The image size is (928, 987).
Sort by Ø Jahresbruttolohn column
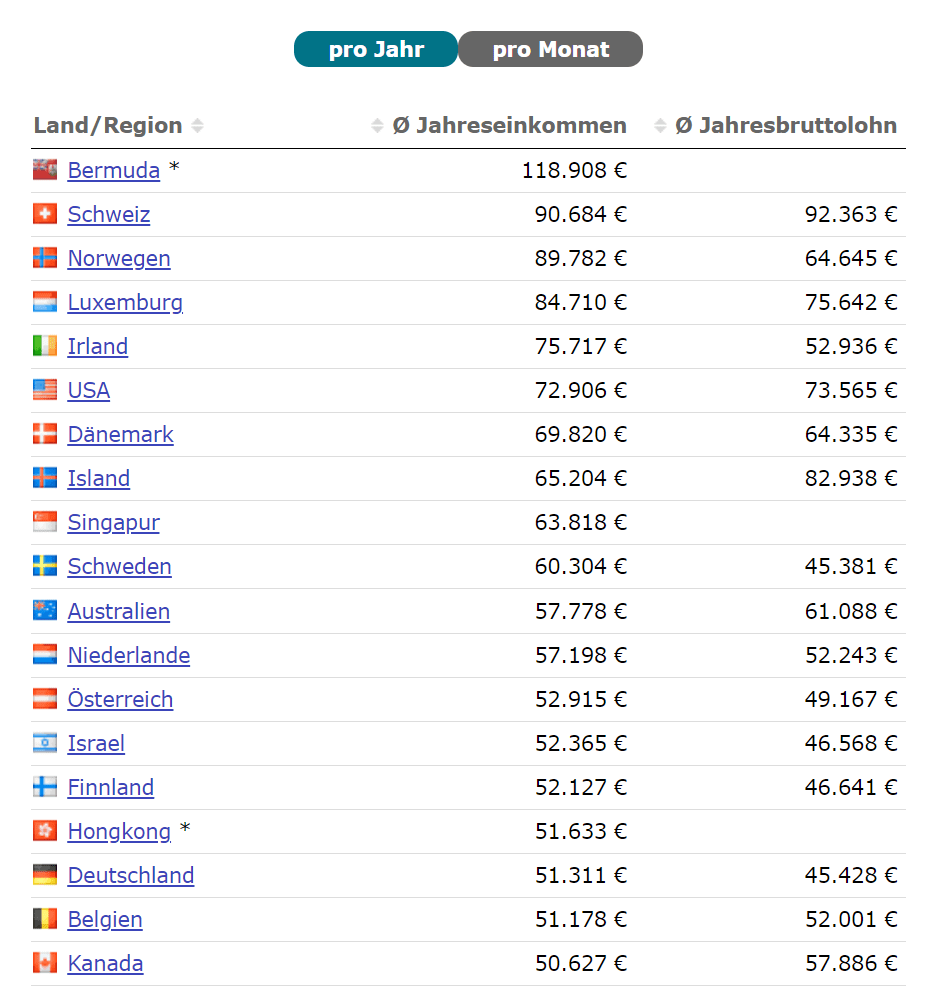(785, 126)
